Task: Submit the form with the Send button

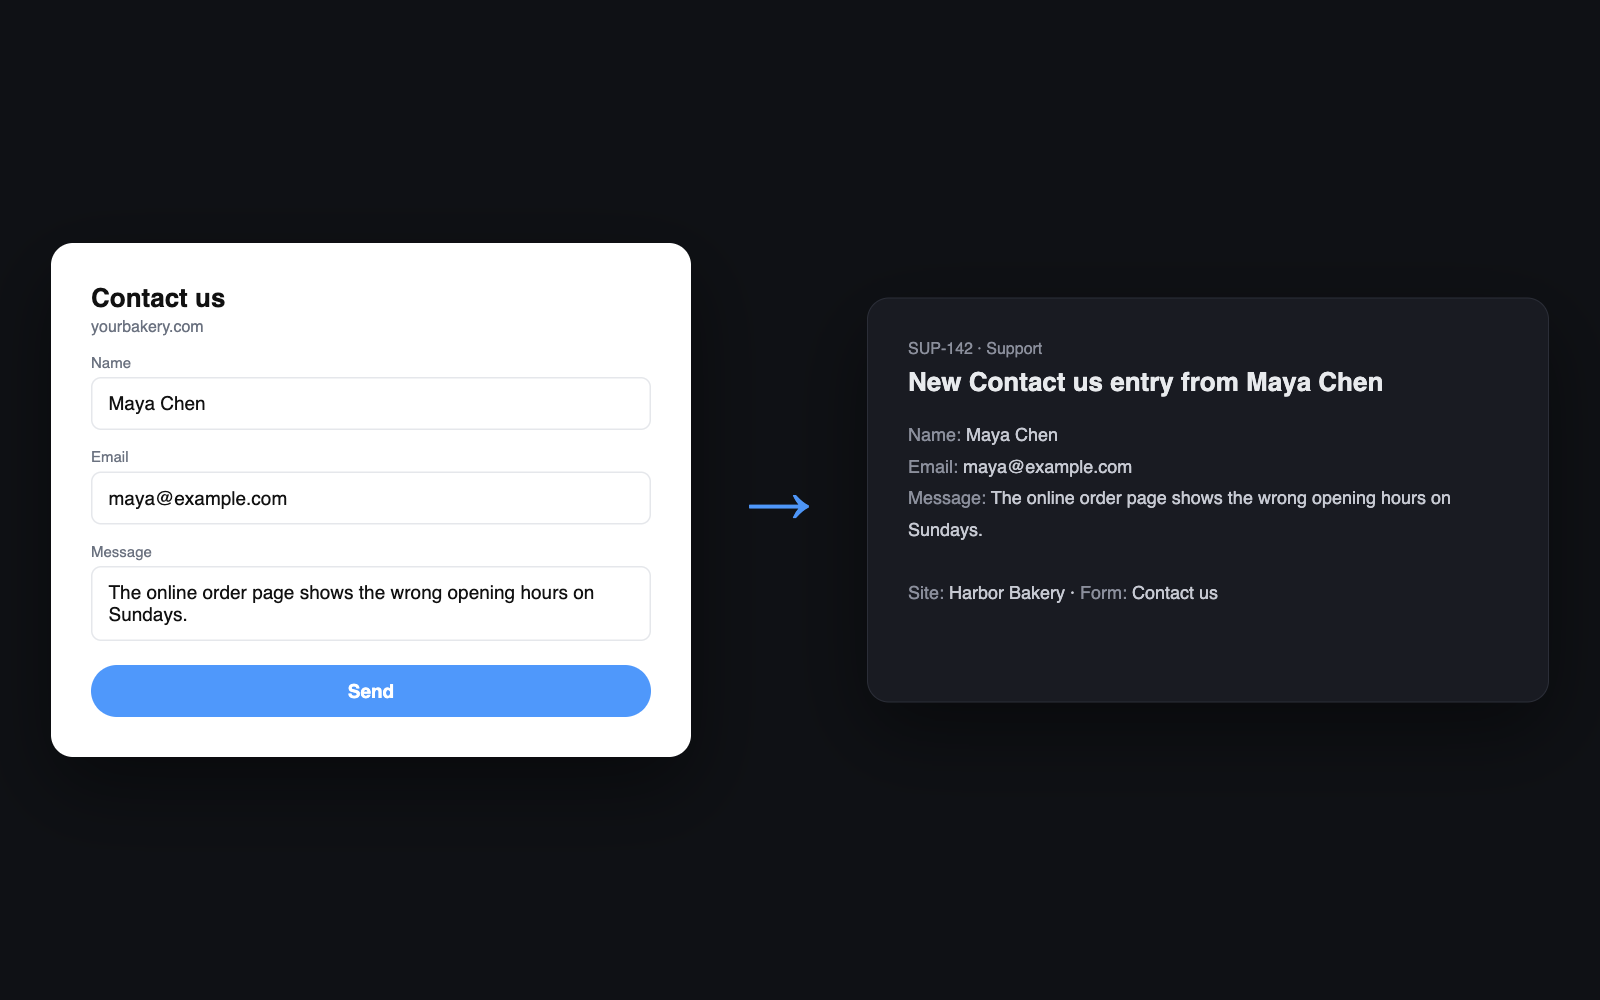Action: tap(370, 691)
